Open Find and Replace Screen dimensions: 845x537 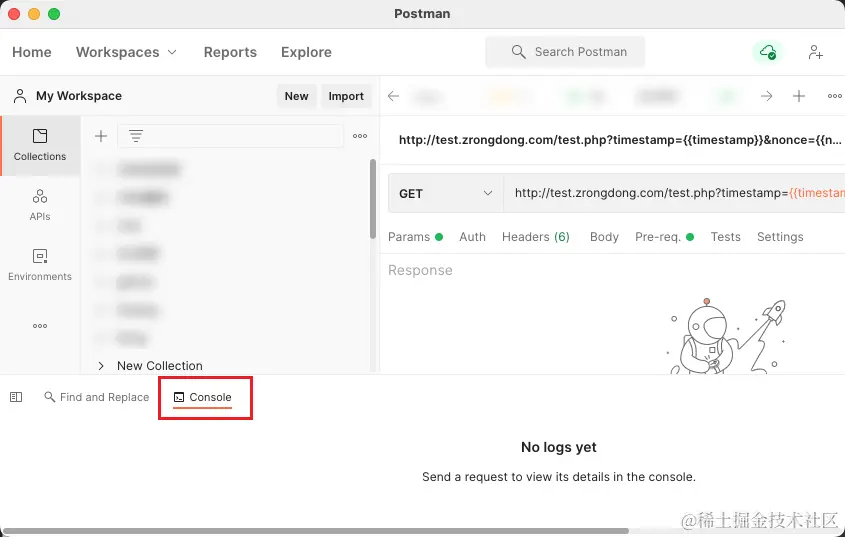pos(96,397)
